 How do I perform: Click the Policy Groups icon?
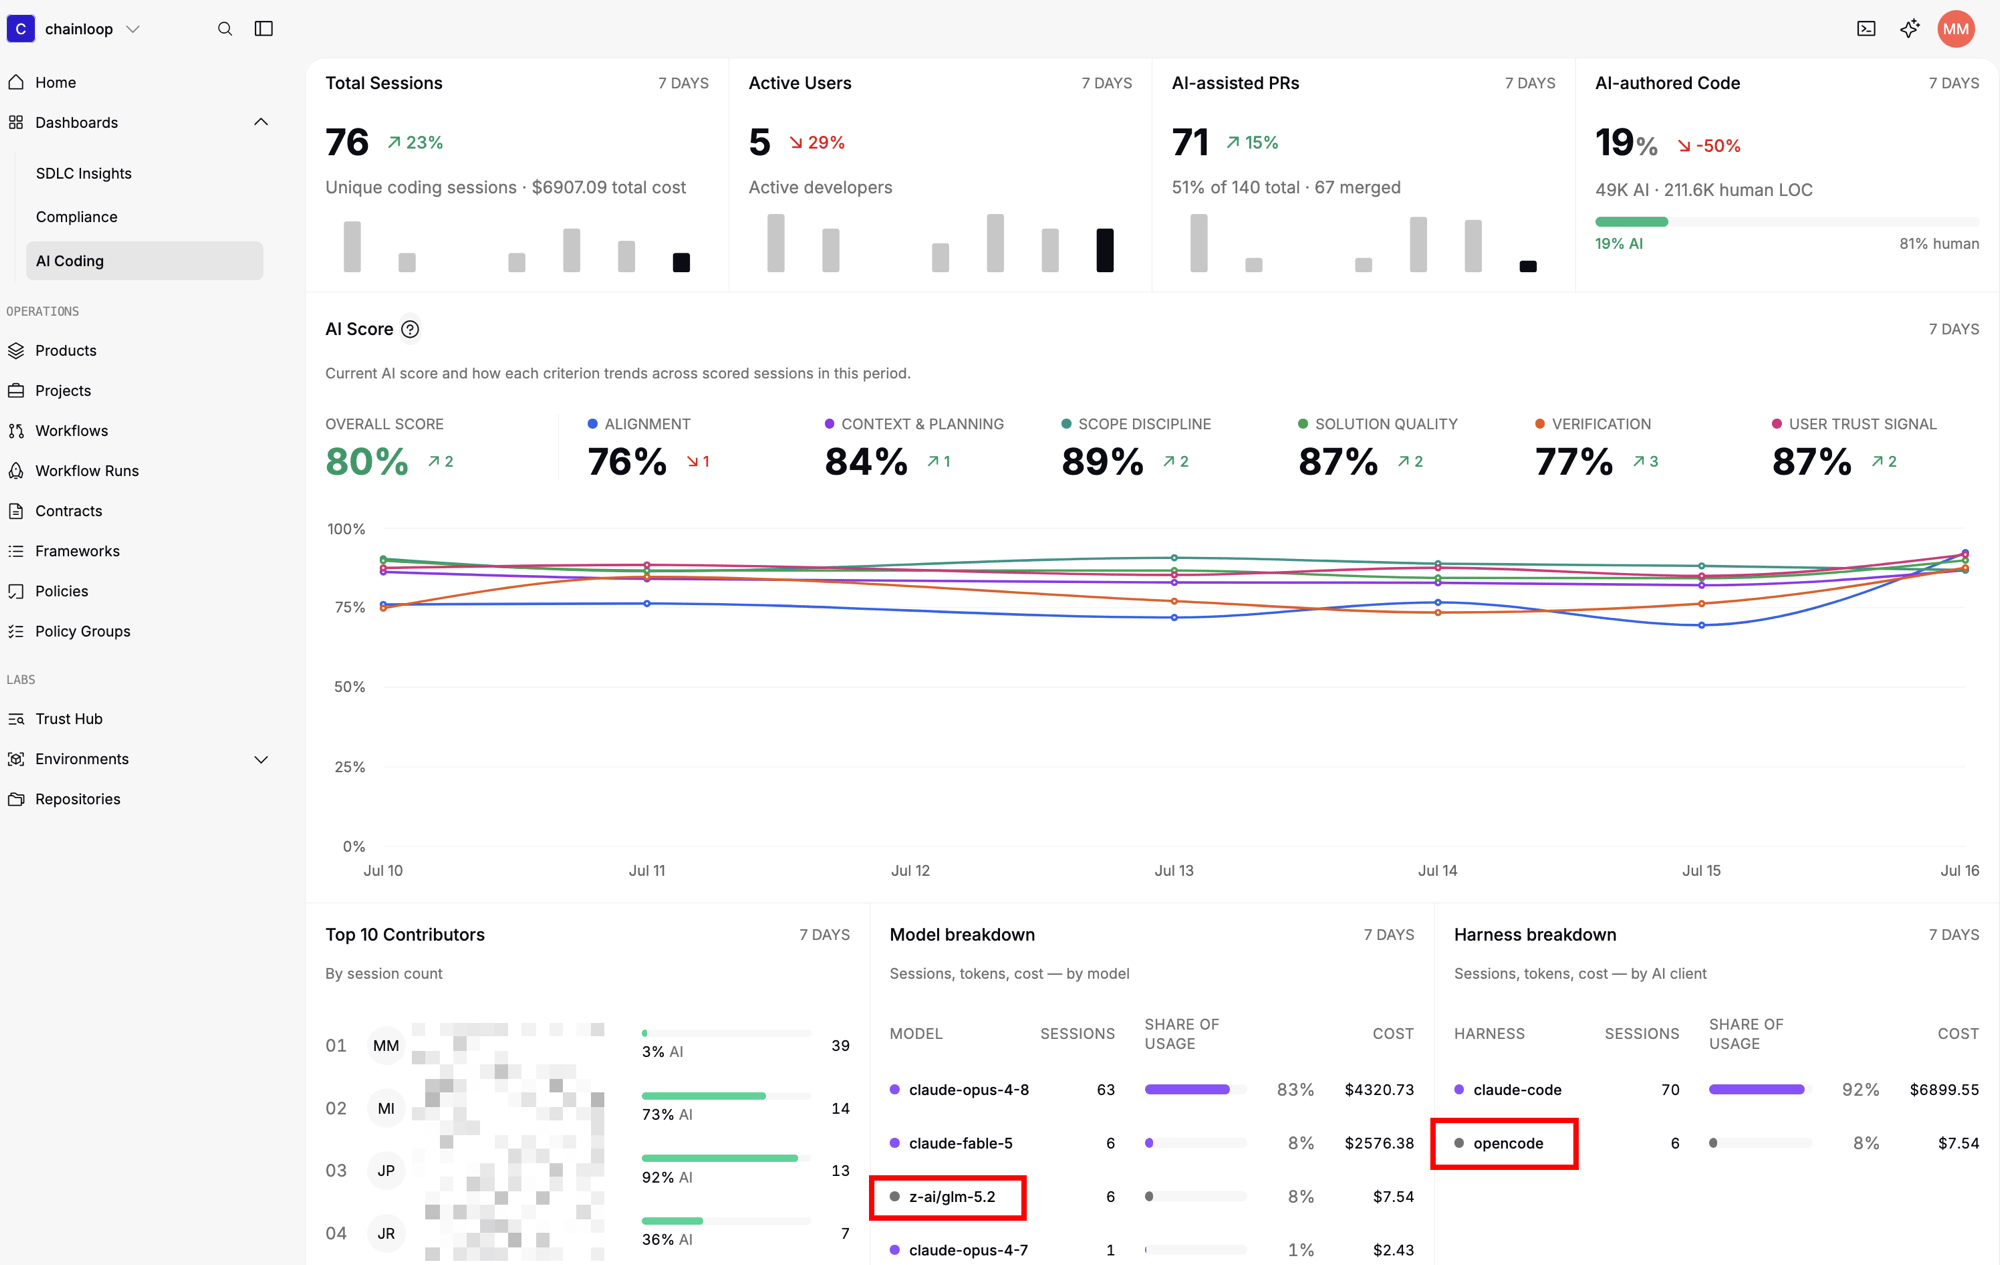click(x=16, y=631)
